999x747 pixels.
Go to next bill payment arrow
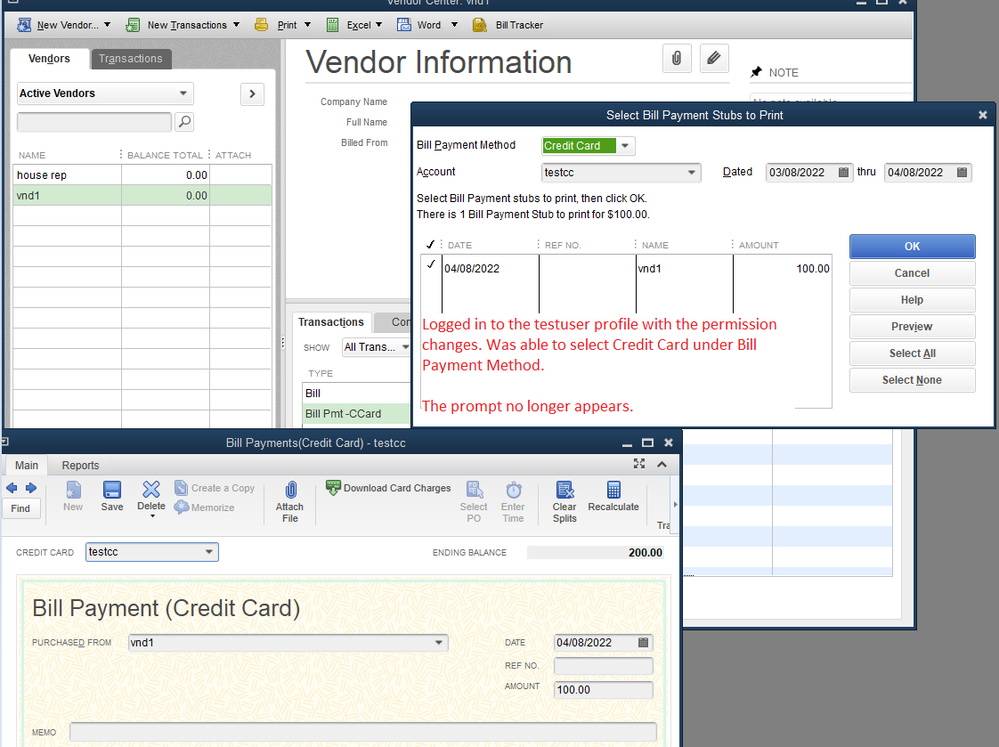click(31, 488)
